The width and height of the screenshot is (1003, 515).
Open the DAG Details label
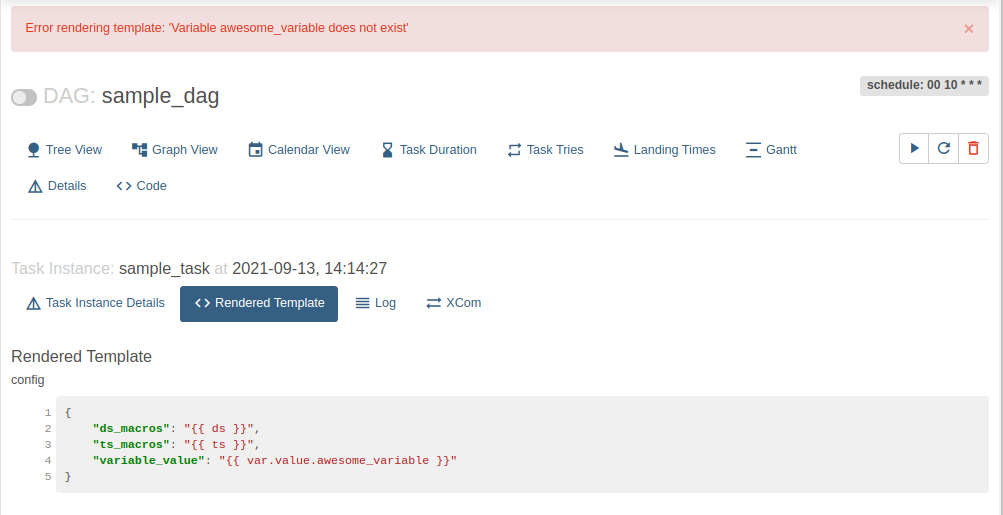pos(67,186)
